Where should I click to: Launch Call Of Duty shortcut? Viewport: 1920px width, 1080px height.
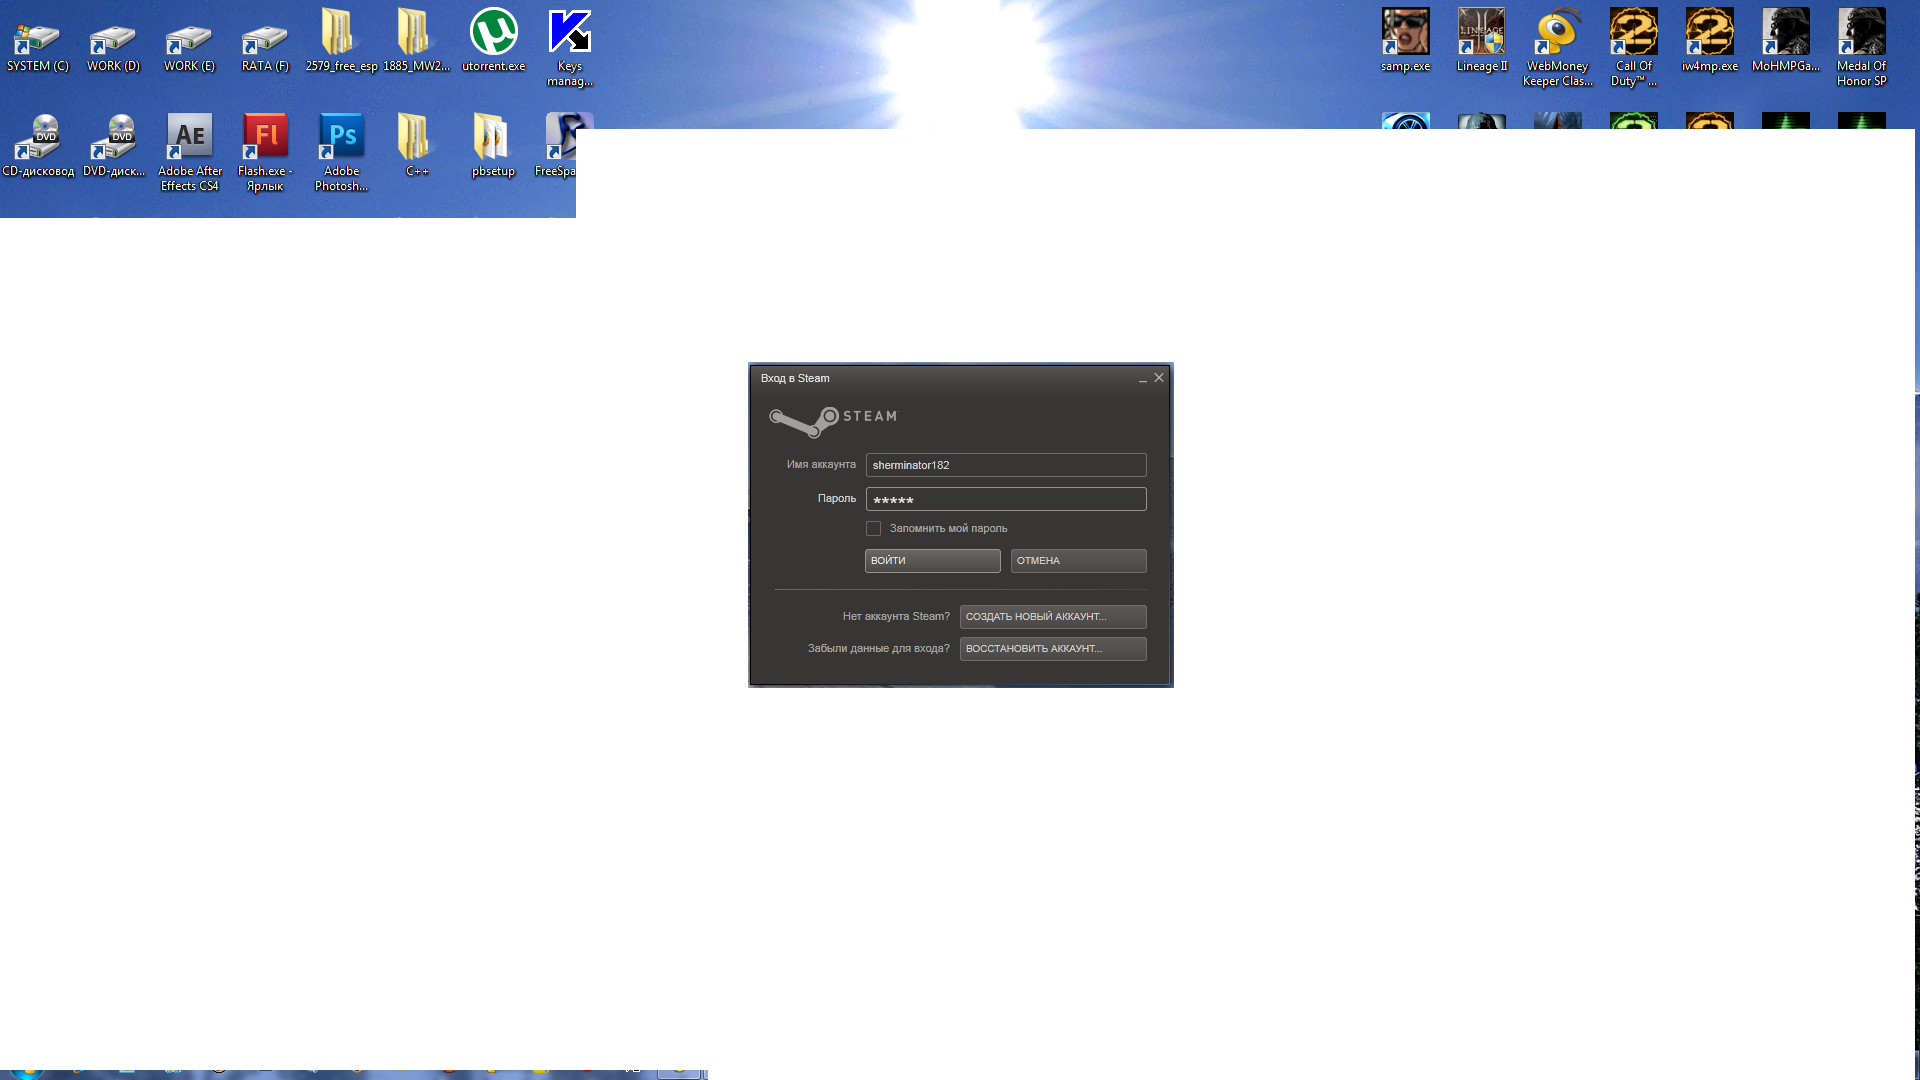click(x=1634, y=48)
